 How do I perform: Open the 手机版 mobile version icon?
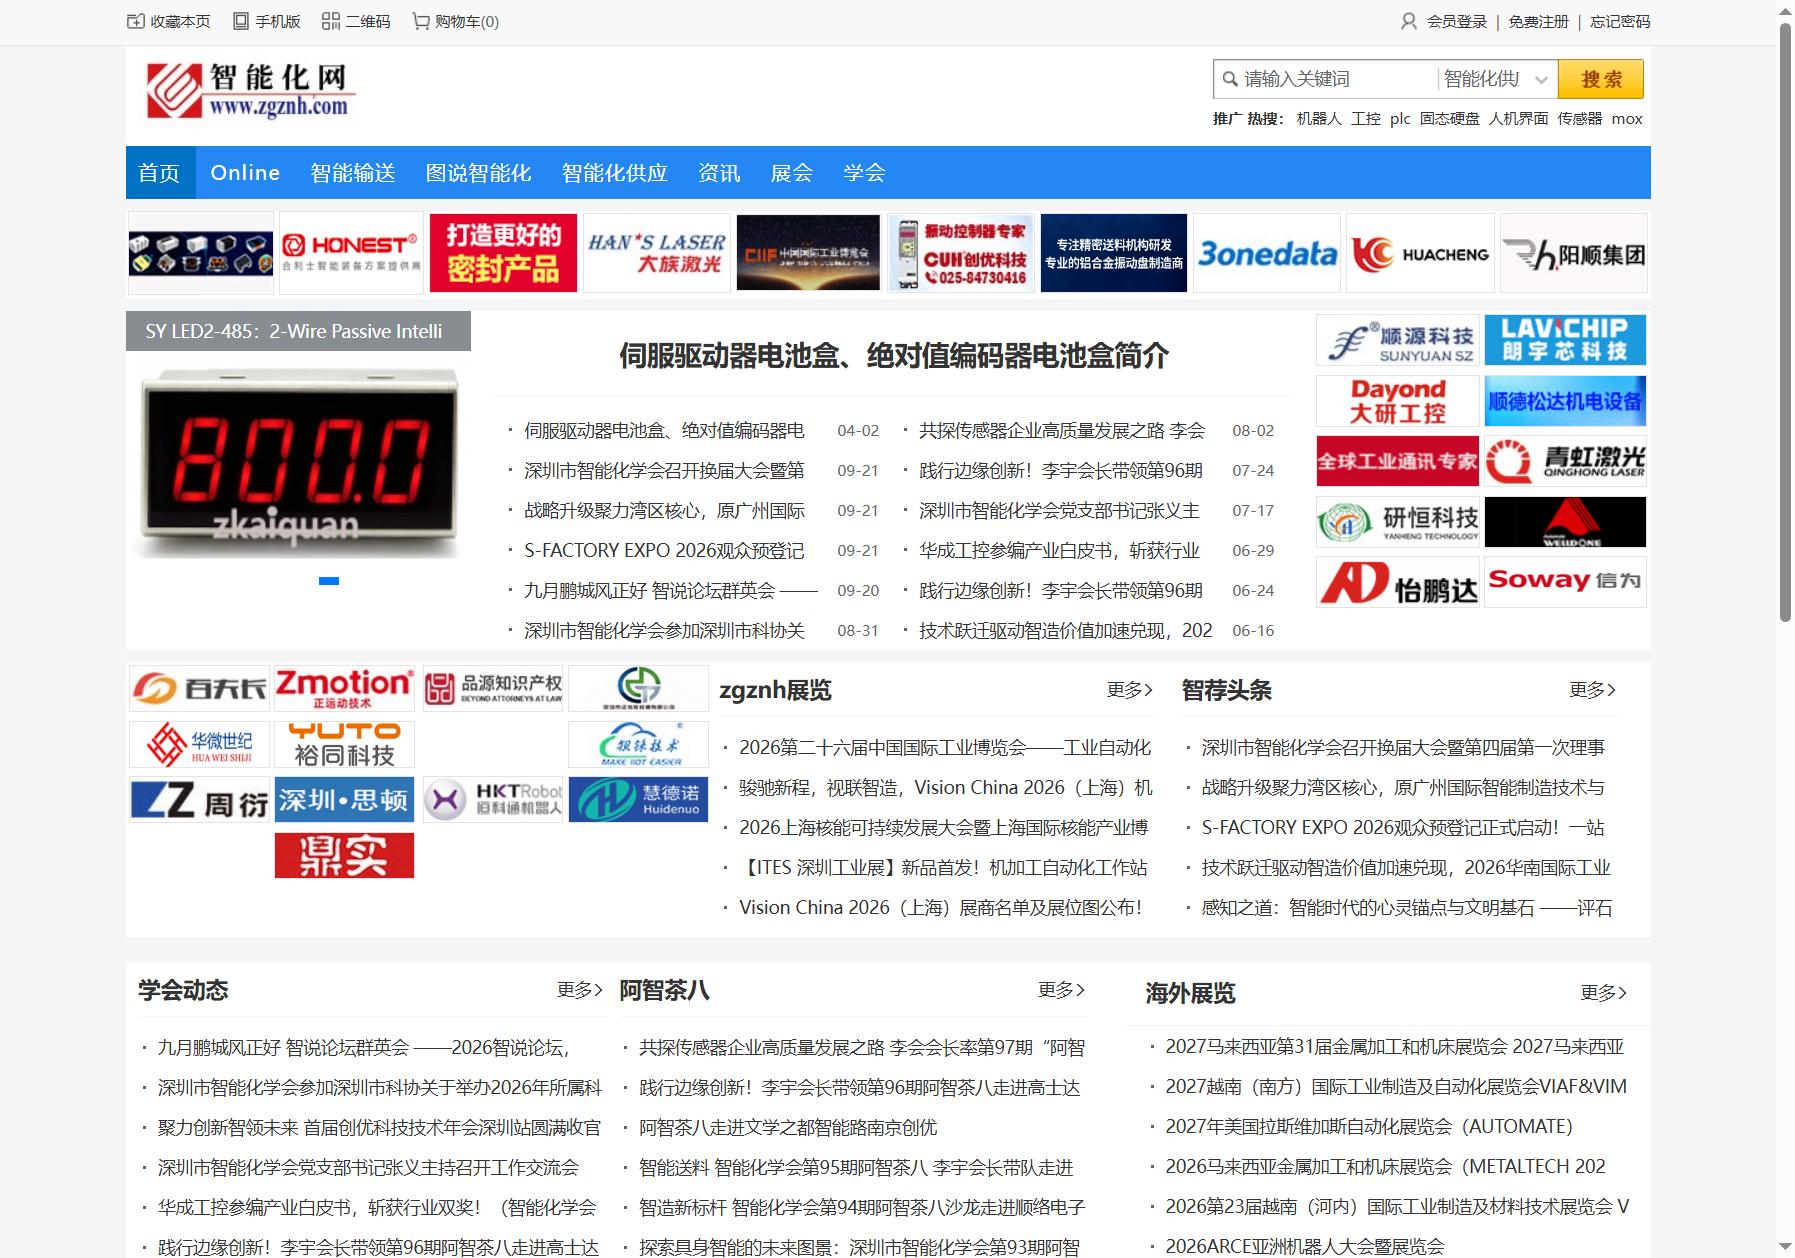(241, 21)
